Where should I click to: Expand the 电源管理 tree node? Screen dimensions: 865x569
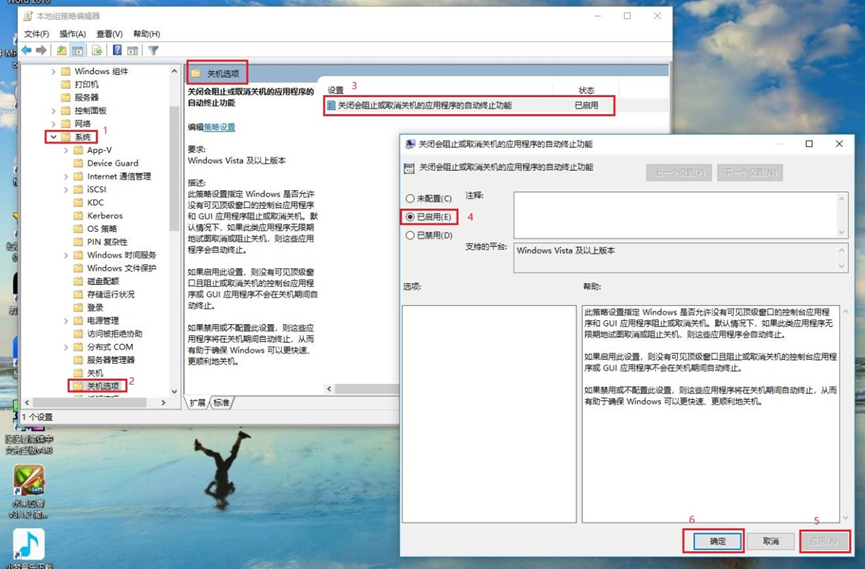tap(66, 321)
